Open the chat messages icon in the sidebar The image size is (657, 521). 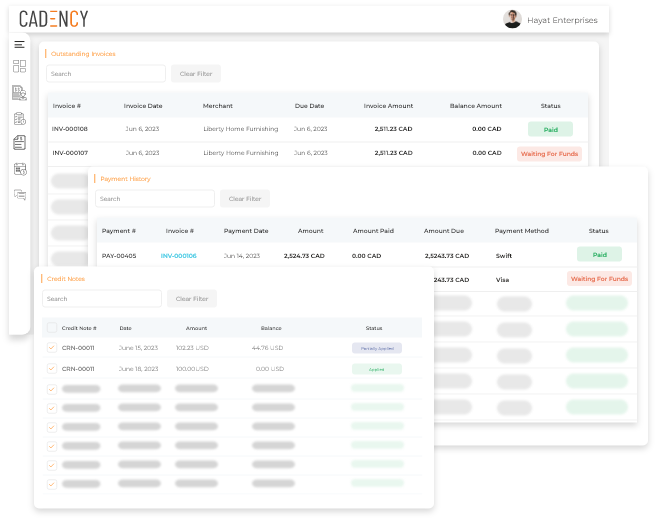coord(20,194)
